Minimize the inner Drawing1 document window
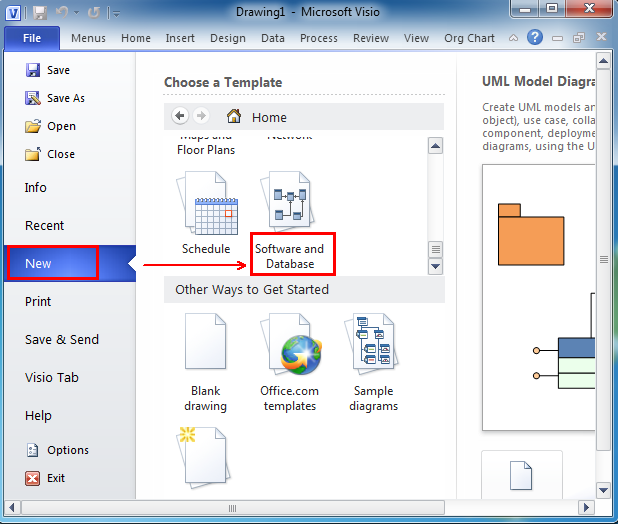Image resolution: width=618 pixels, height=524 pixels. pos(557,38)
